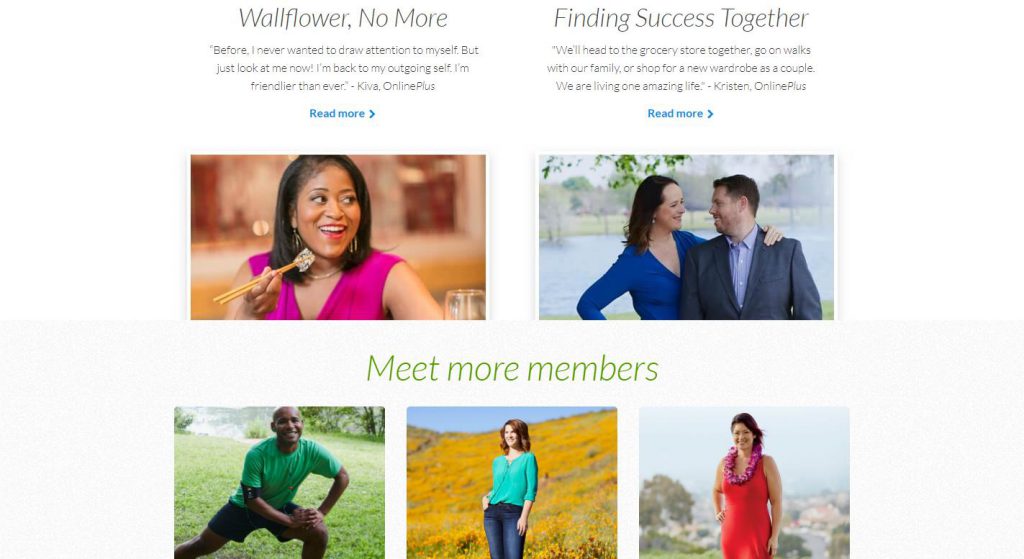Open photo of woman eating with chopsticks

(x=338, y=237)
